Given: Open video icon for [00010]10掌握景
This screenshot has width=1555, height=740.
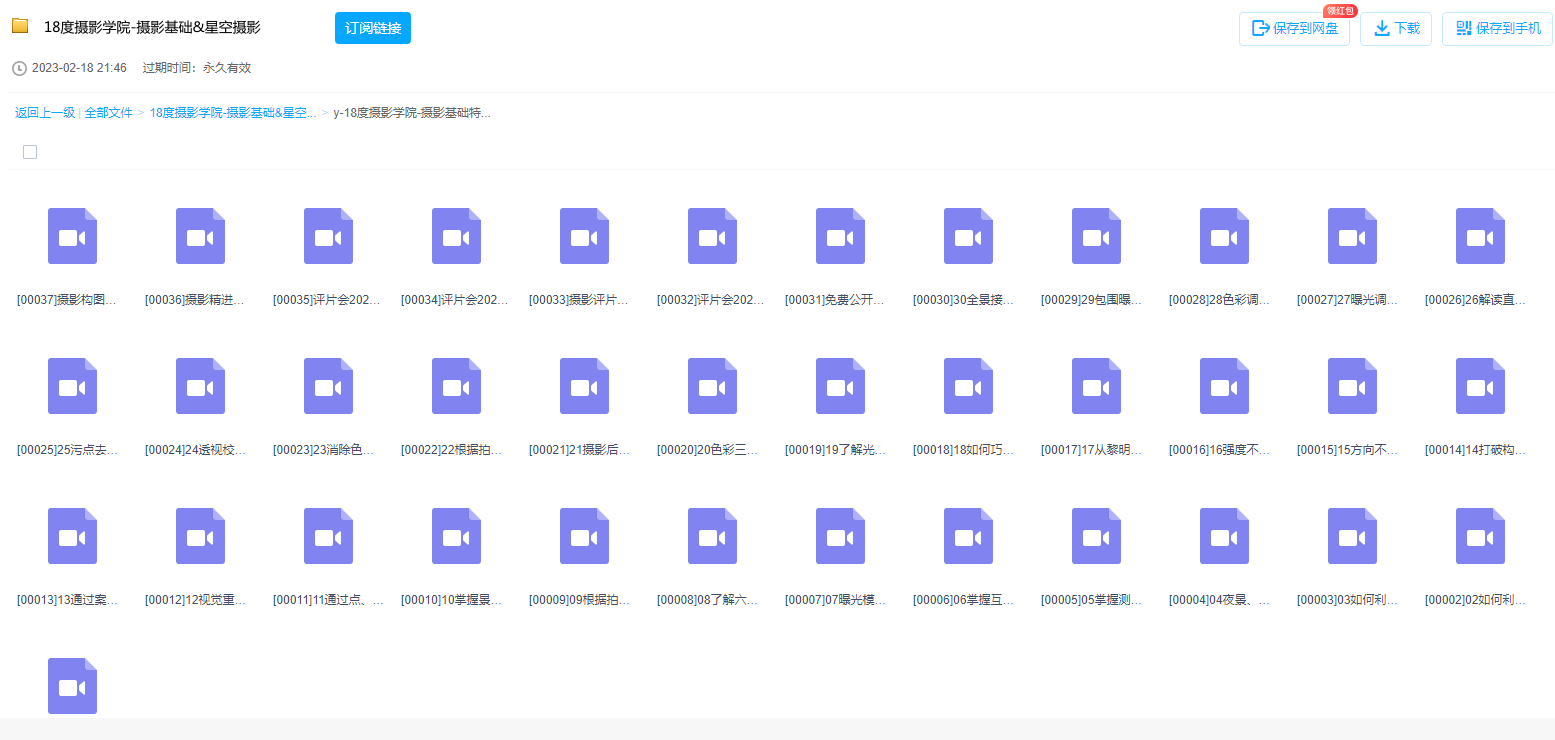Looking at the screenshot, I should (456, 536).
